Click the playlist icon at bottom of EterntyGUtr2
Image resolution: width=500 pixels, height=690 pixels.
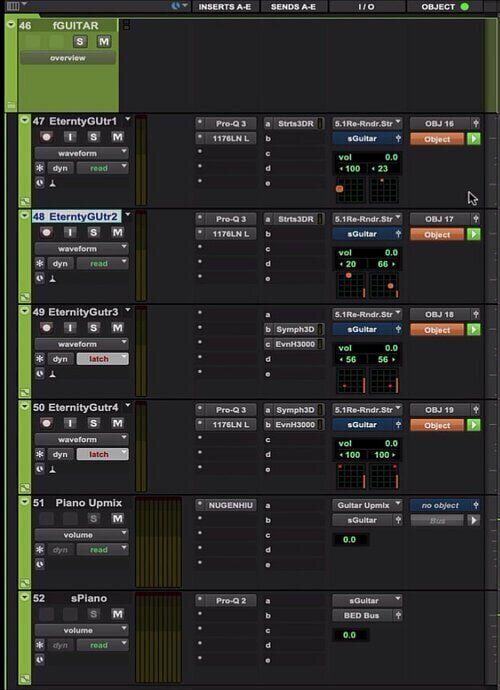(25, 297)
